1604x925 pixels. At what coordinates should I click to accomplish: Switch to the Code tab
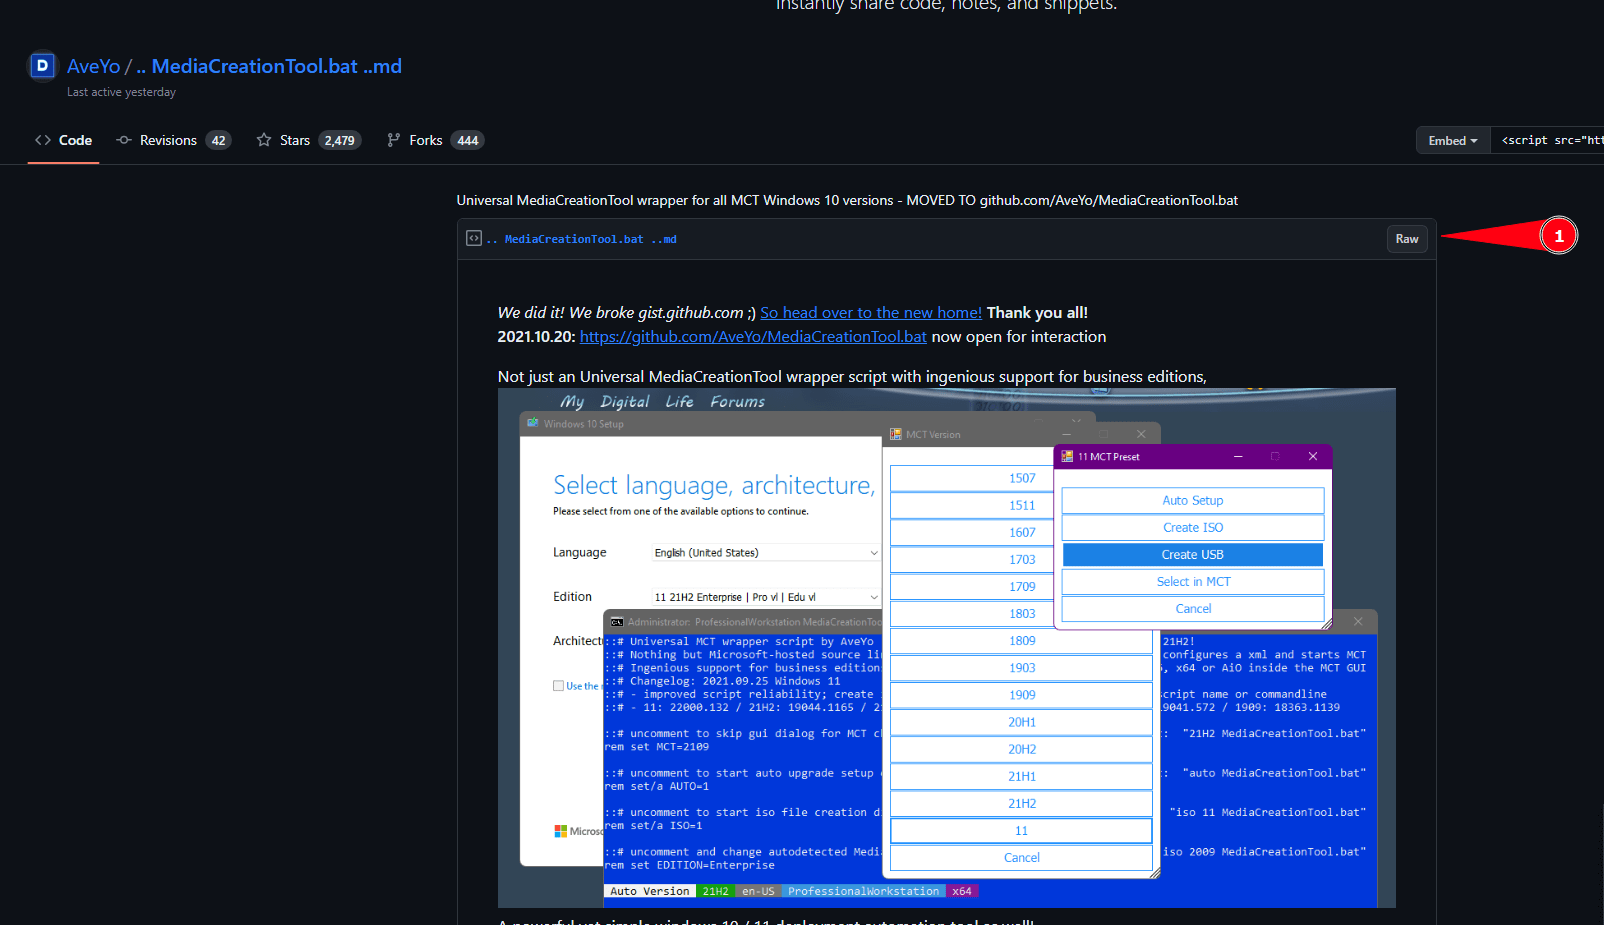pos(63,140)
